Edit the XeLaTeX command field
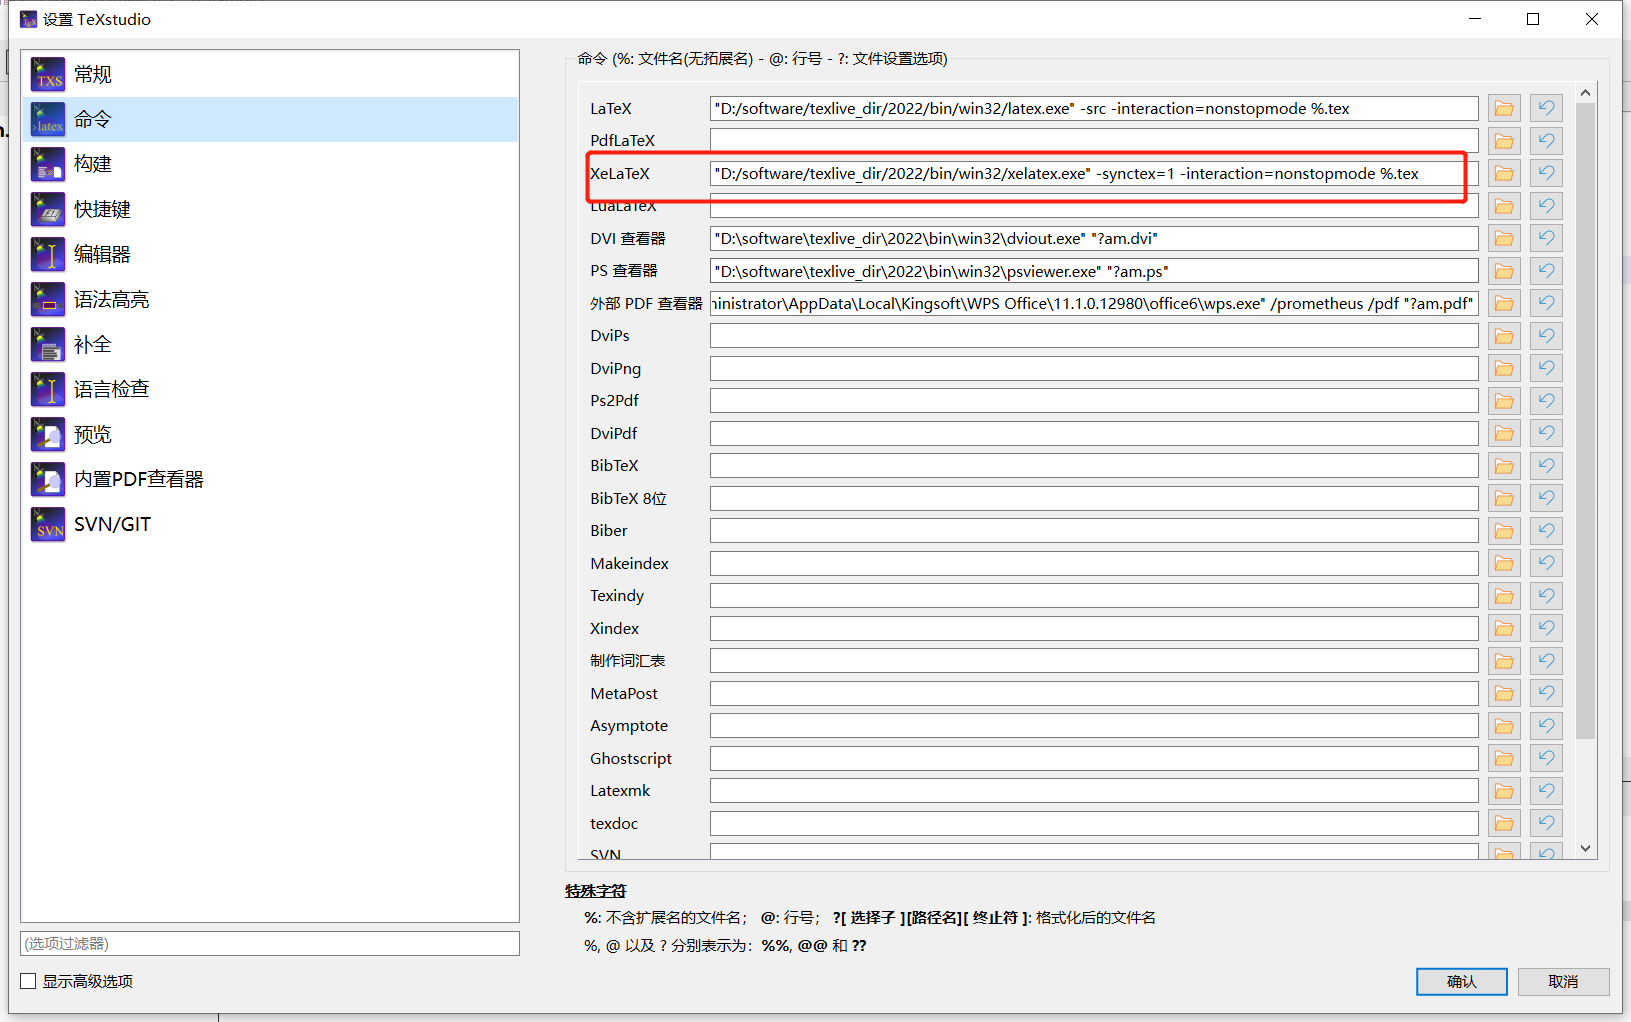1631x1022 pixels. 1094,173
